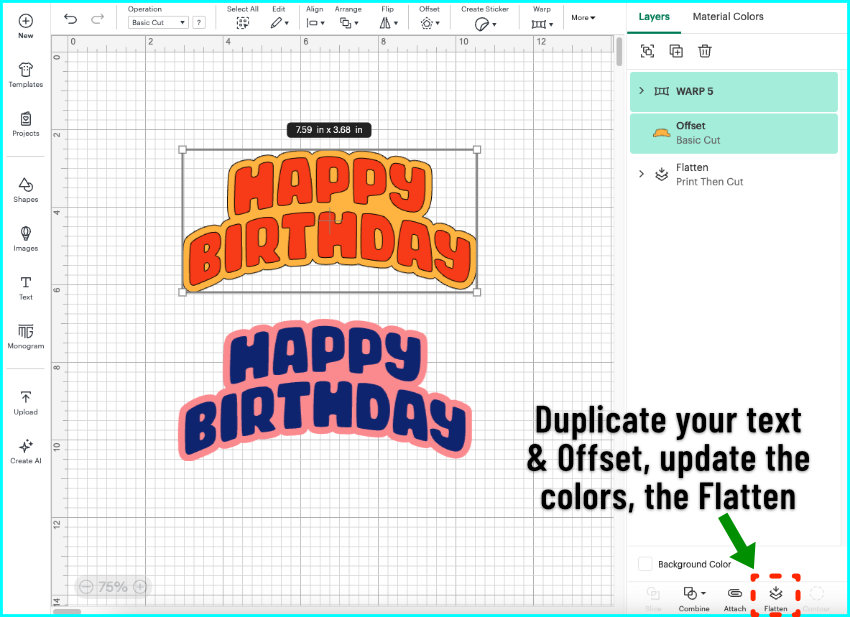The height and width of the screenshot is (617, 850).
Task: Open the Projects panel
Action: (25, 124)
